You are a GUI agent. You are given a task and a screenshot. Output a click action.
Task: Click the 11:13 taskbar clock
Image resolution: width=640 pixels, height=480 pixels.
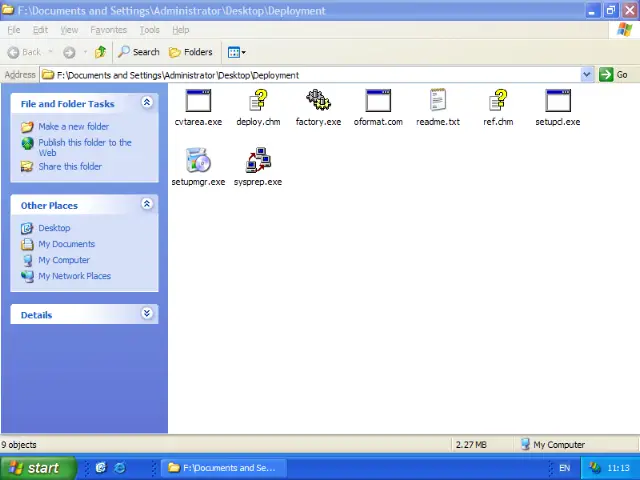(x=618, y=468)
